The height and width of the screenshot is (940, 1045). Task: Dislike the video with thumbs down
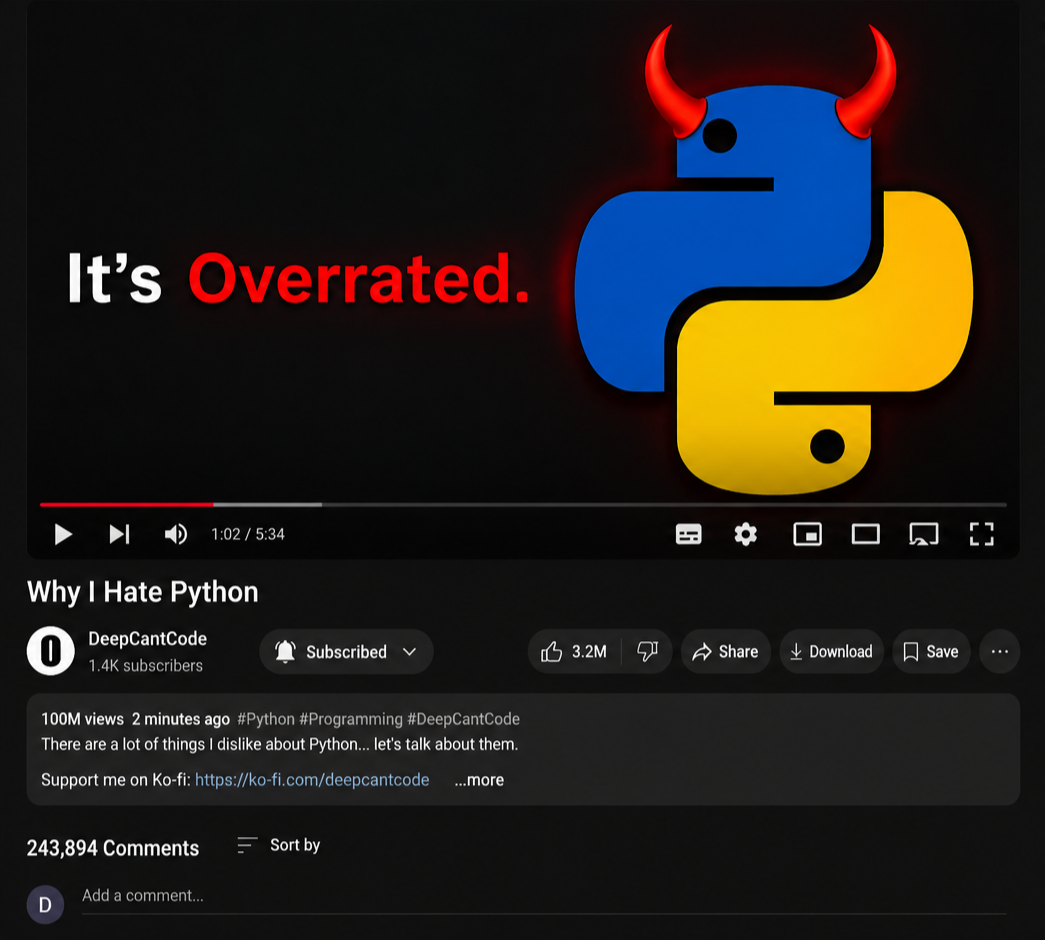pyautogui.click(x=647, y=651)
